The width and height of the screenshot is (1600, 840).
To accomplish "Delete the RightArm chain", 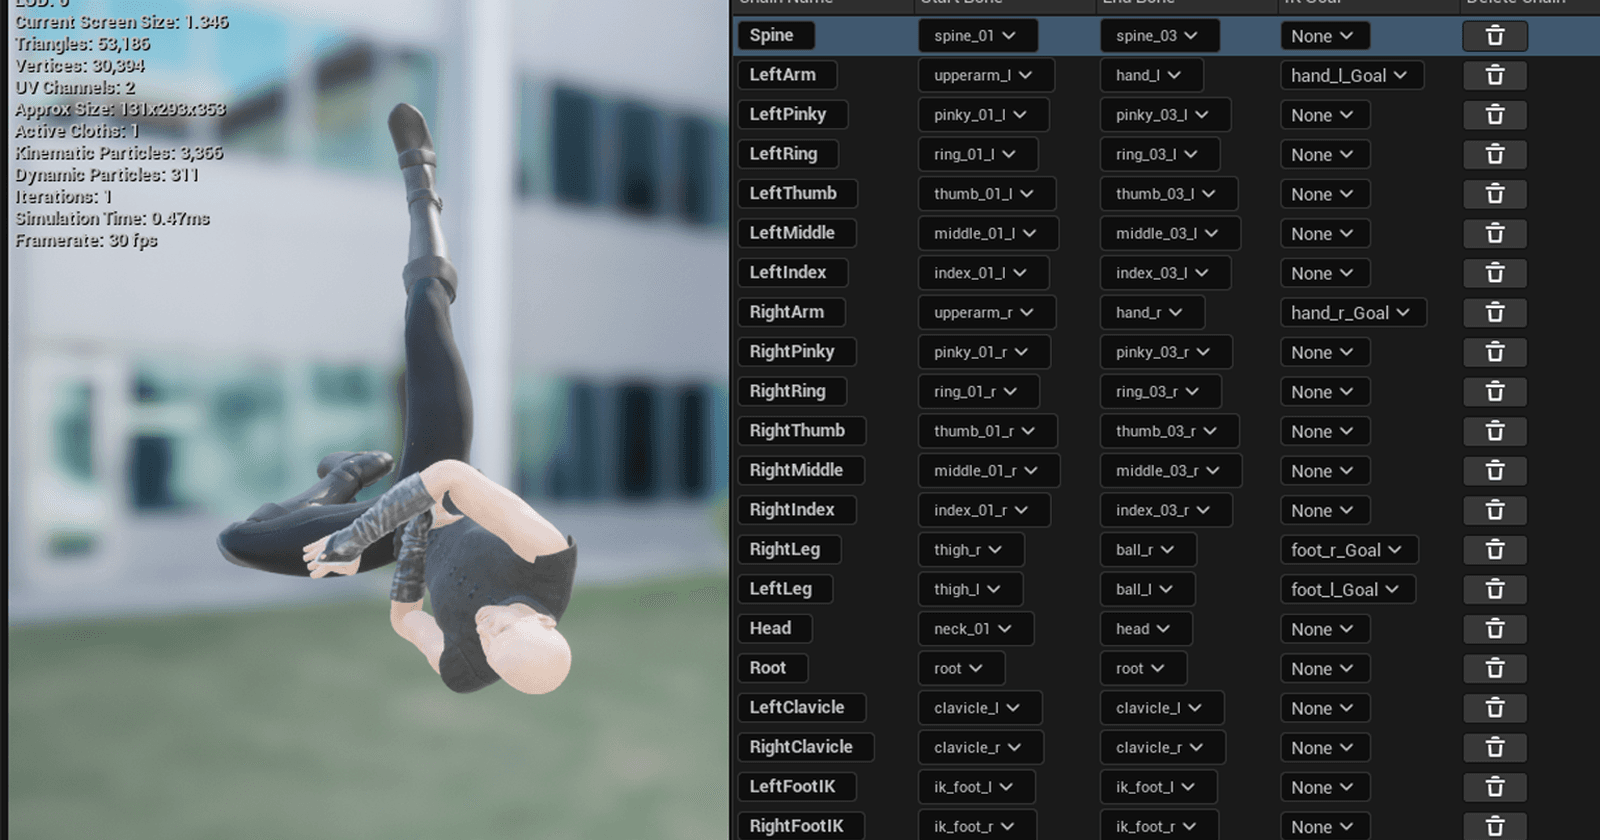I will coord(1495,312).
